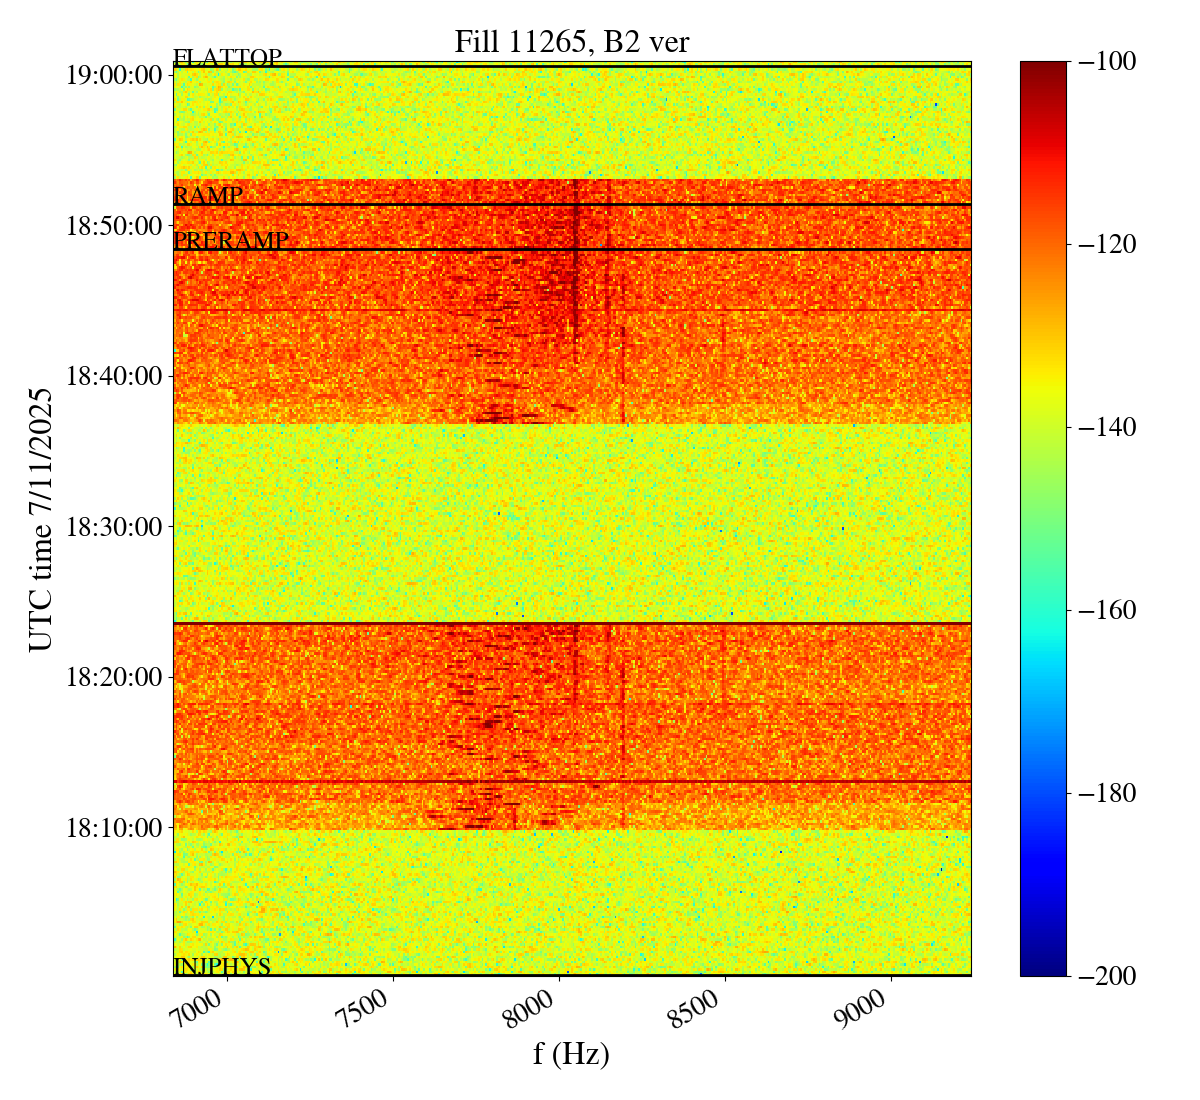
Task: Select the −140 colorbar tick label
Action: click(x=1107, y=427)
